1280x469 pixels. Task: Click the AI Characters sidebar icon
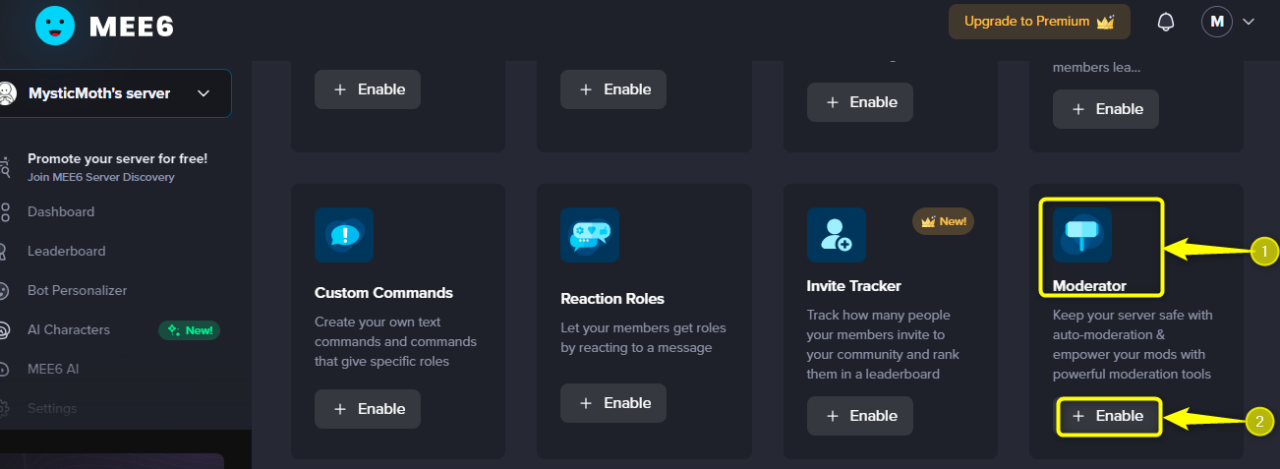click(4, 330)
